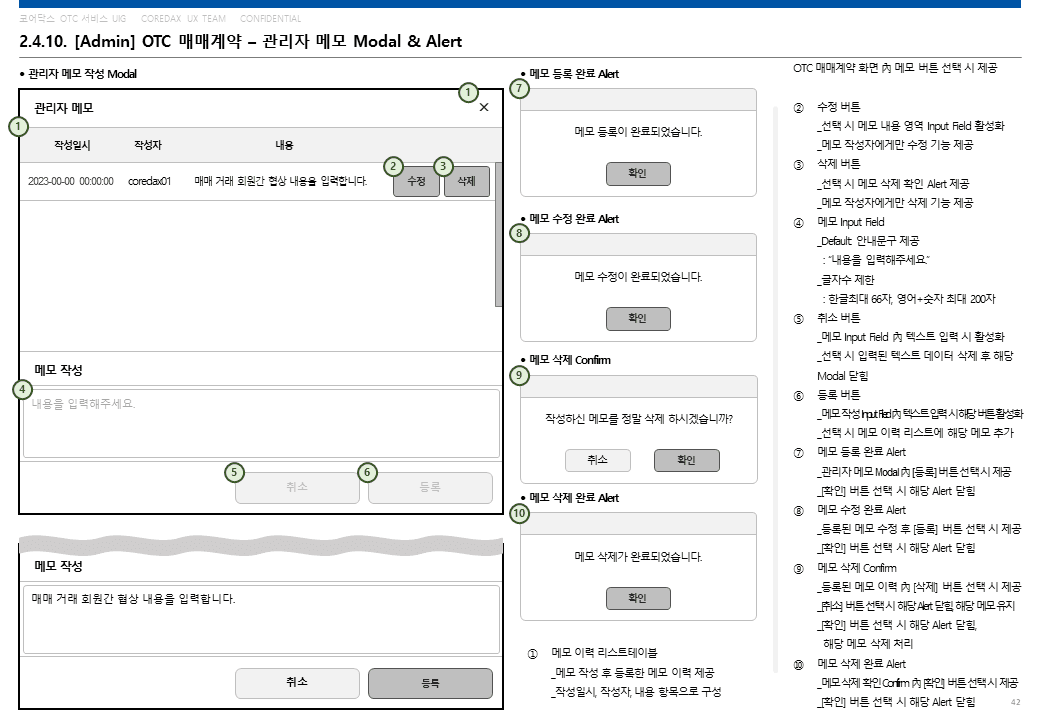Screen dimensions: 1040x720
Task: Cancel the memo delete confirm dialog
Action: 598,460
